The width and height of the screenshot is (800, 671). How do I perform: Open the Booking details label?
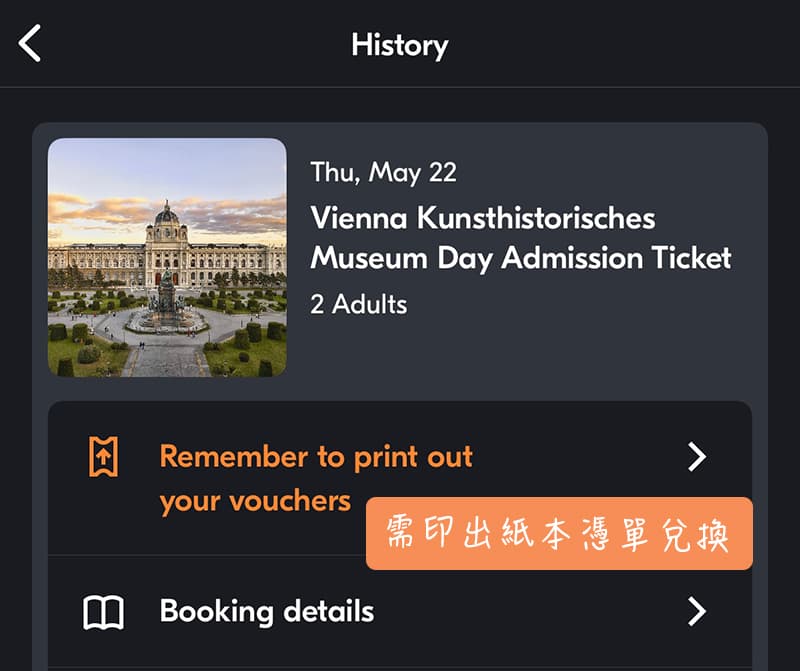pos(267,611)
